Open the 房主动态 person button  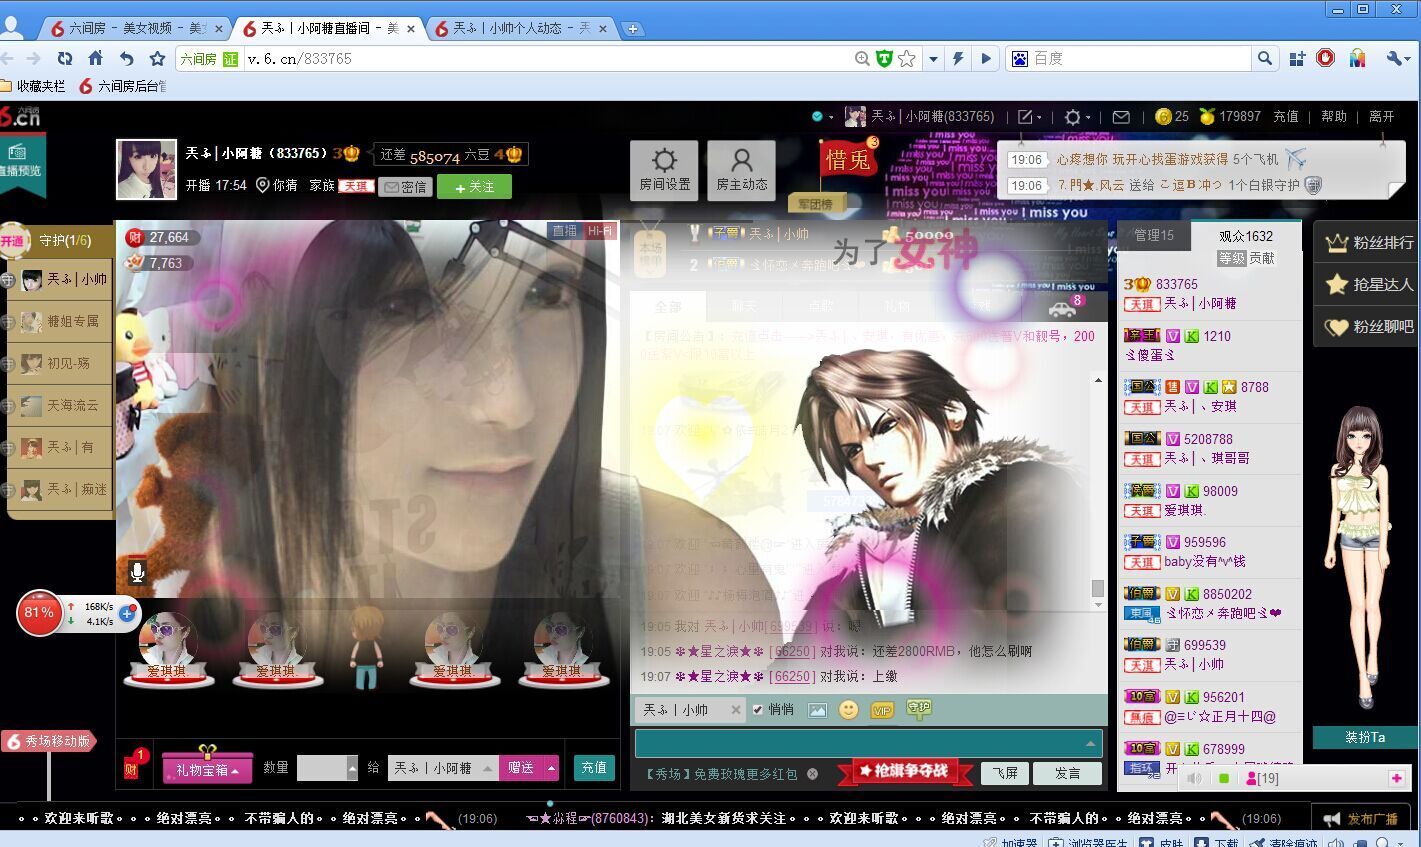click(x=742, y=170)
